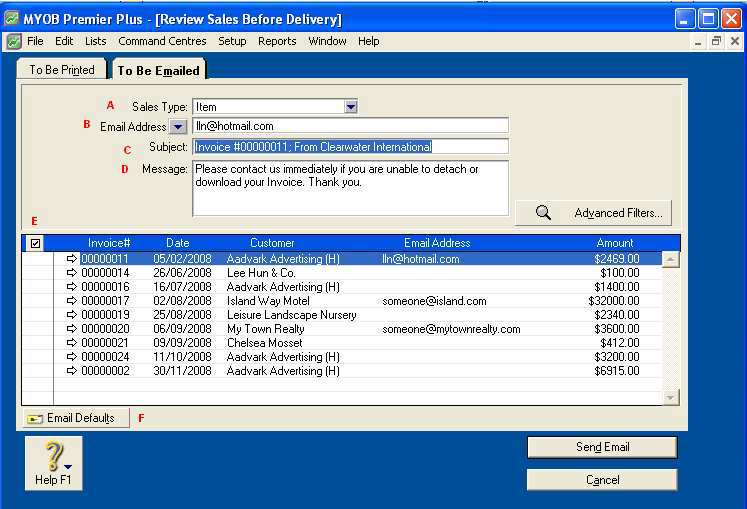Image resolution: width=747 pixels, height=509 pixels.
Task: Open Advanced Filters
Action: pos(594,213)
